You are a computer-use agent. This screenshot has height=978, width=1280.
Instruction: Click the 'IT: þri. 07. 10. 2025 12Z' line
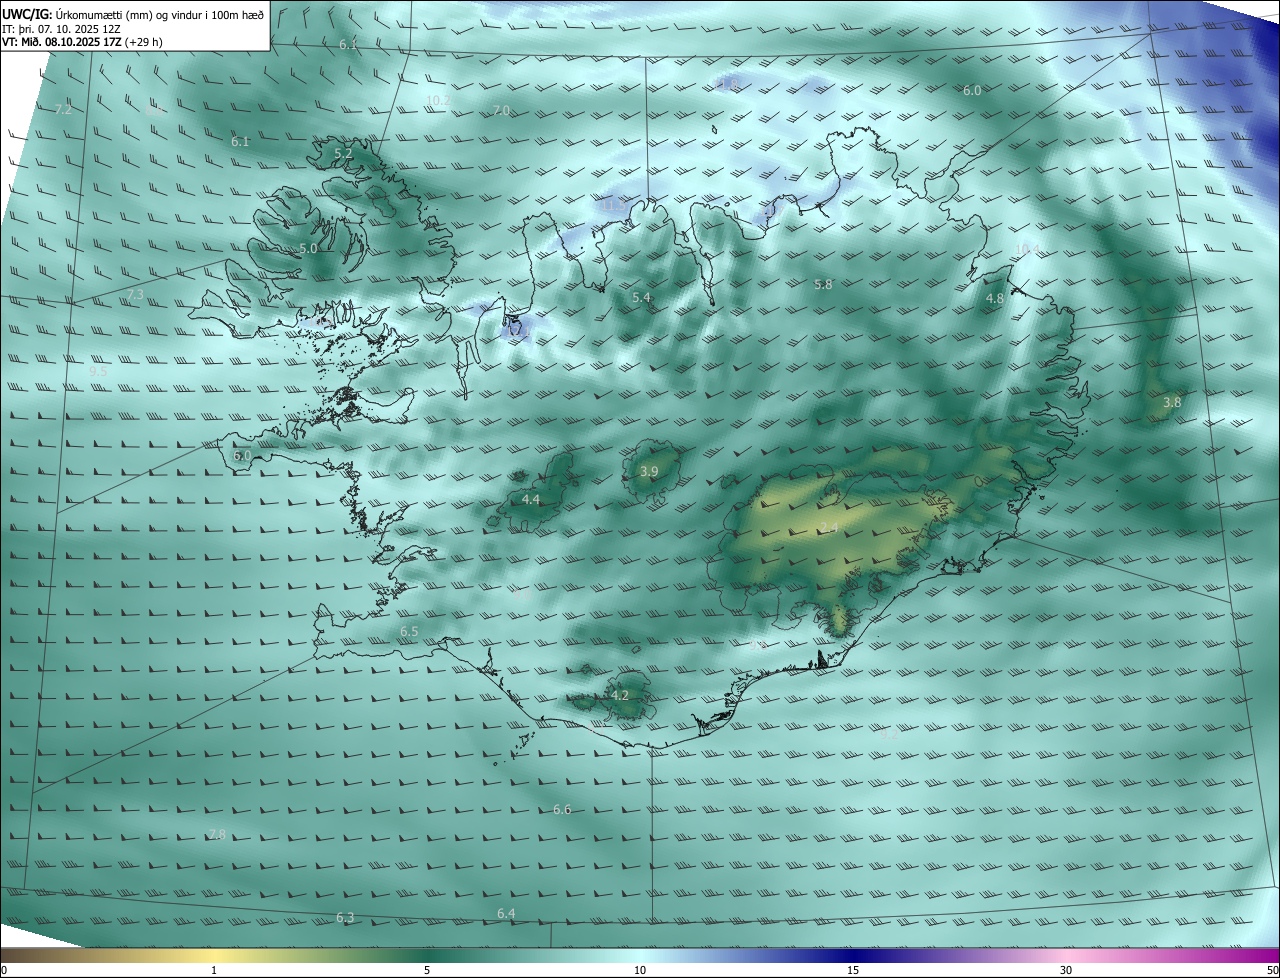[x=63, y=28]
